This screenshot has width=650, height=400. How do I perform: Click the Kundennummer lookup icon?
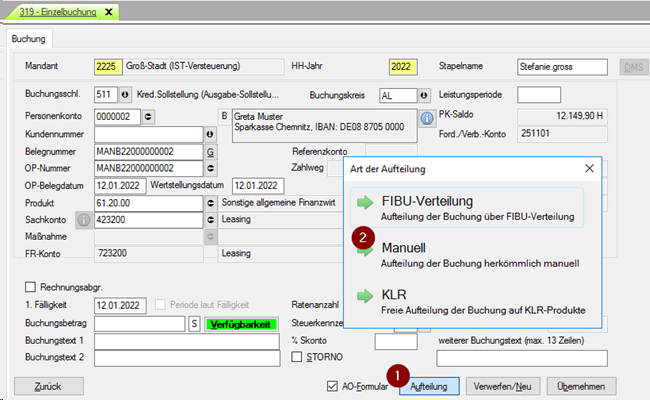pos(210,134)
